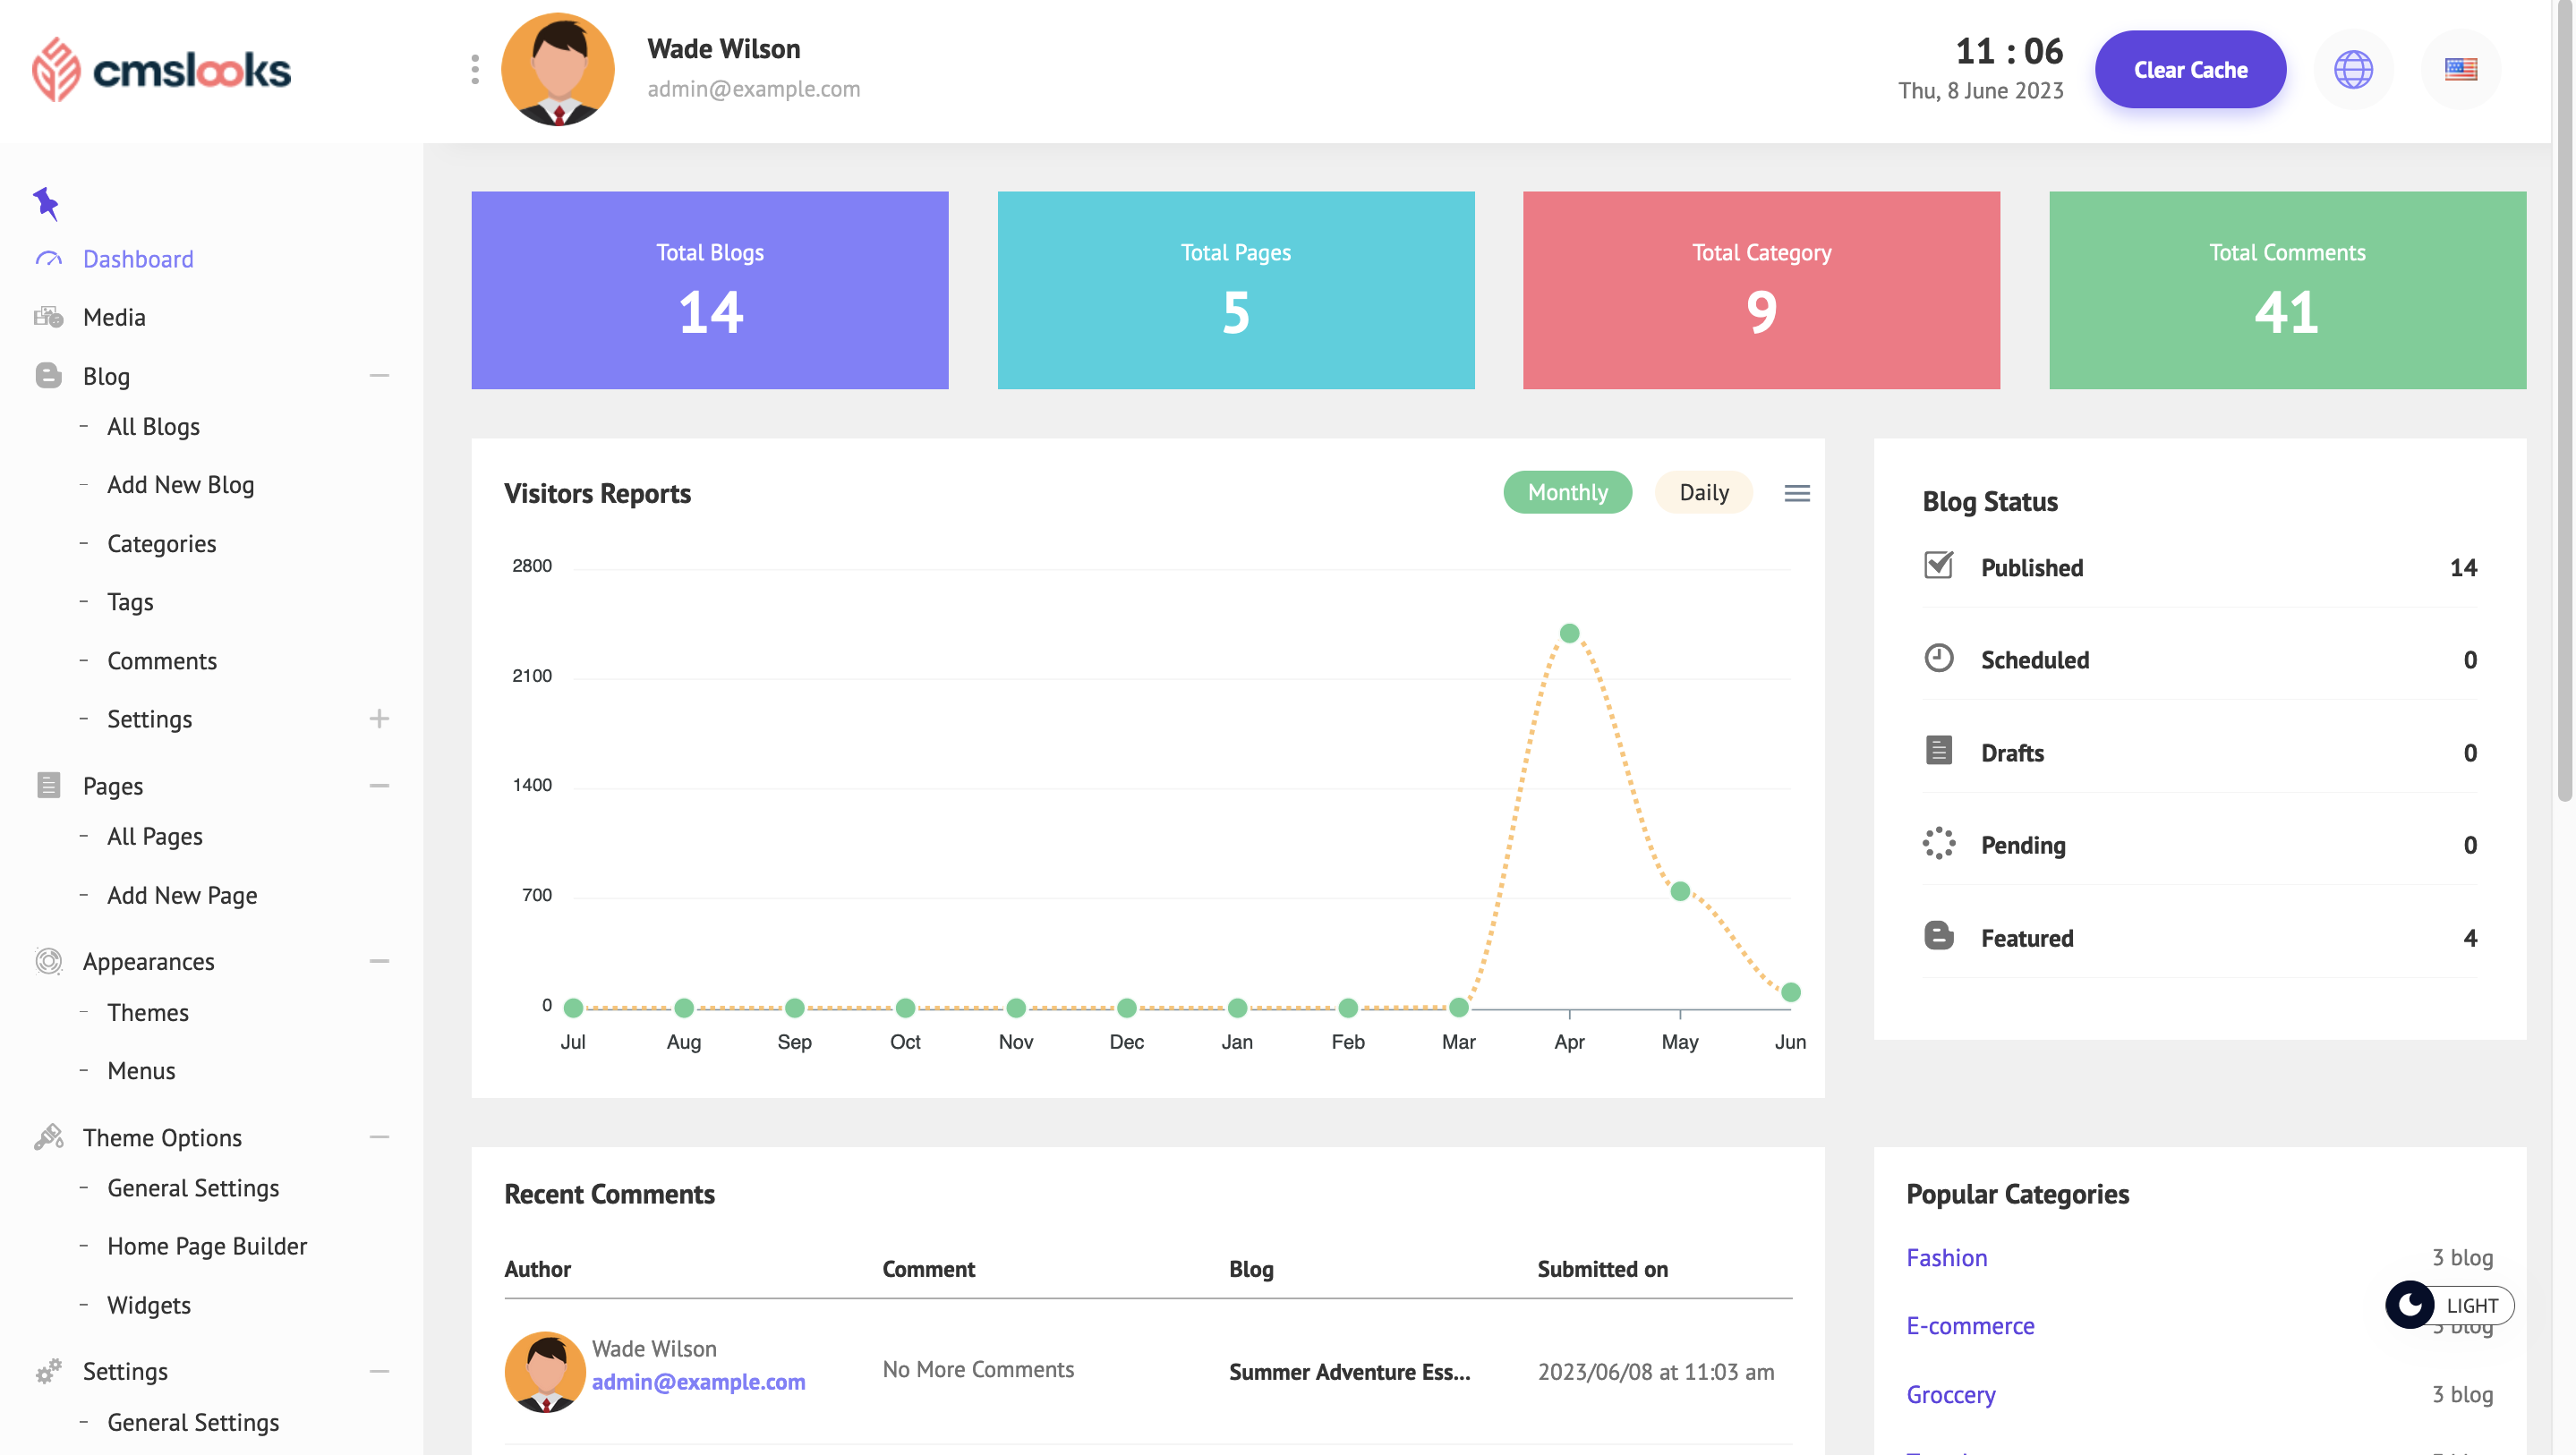Collapse the Pages sidebar section
2576x1455 pixels.
pos(379,785)
